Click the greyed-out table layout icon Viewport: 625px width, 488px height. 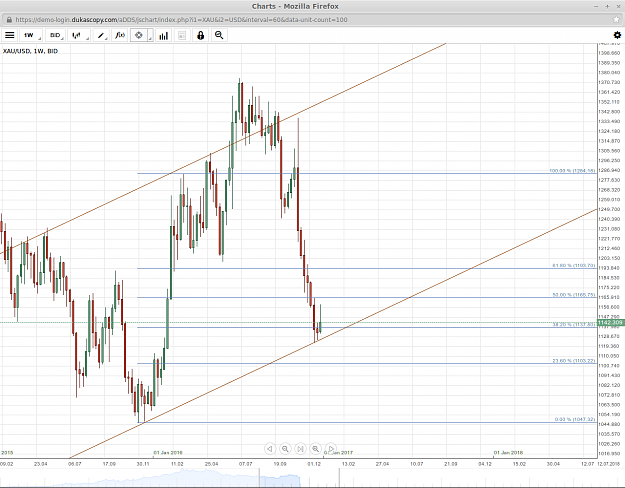pyautogui.click(x=182, y=35)
